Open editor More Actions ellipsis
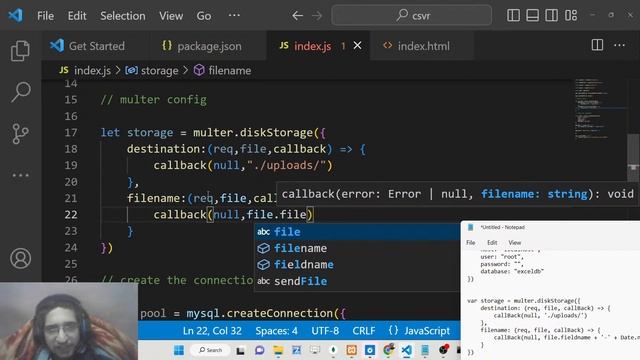The image size is (640, 360). coord(620,45)
